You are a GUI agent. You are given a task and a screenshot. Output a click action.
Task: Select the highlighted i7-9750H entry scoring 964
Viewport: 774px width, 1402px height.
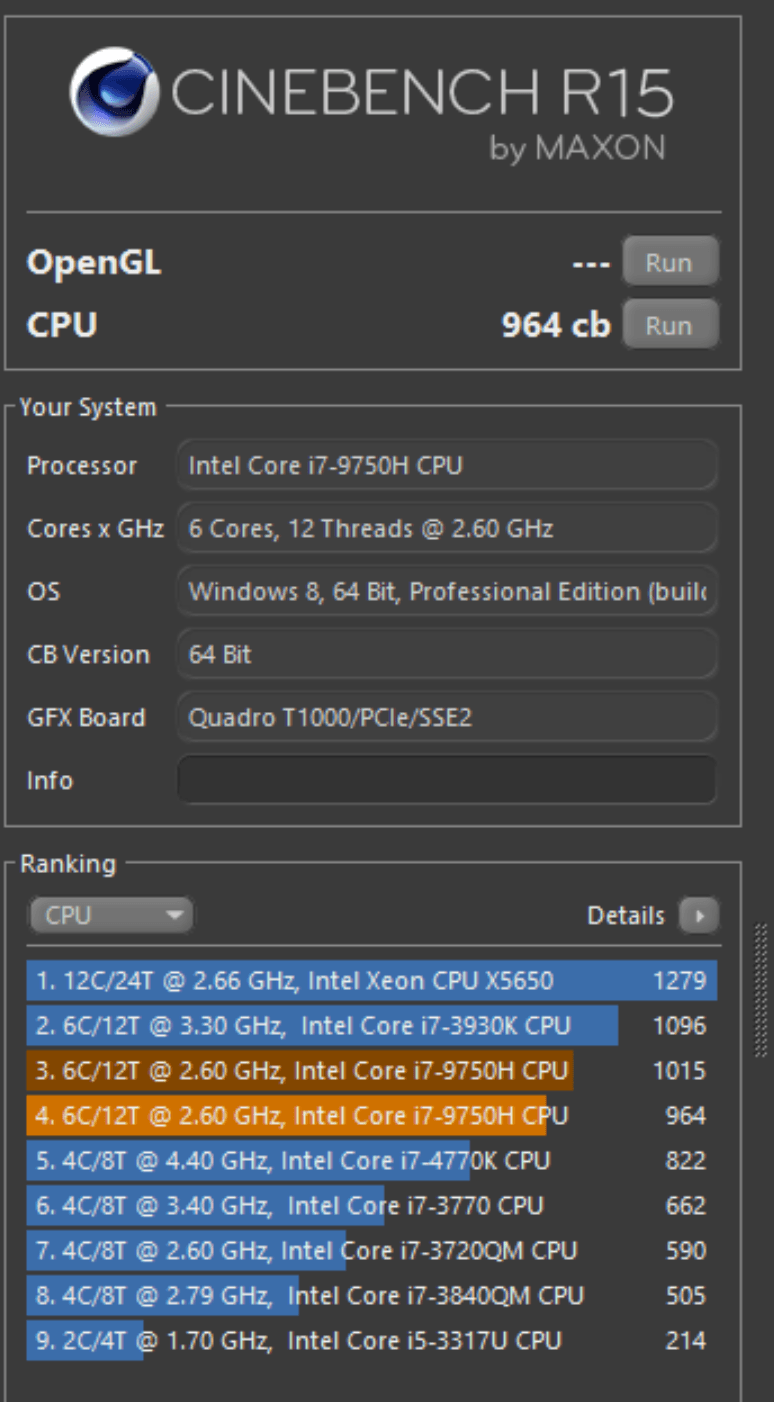point(370,1115)
